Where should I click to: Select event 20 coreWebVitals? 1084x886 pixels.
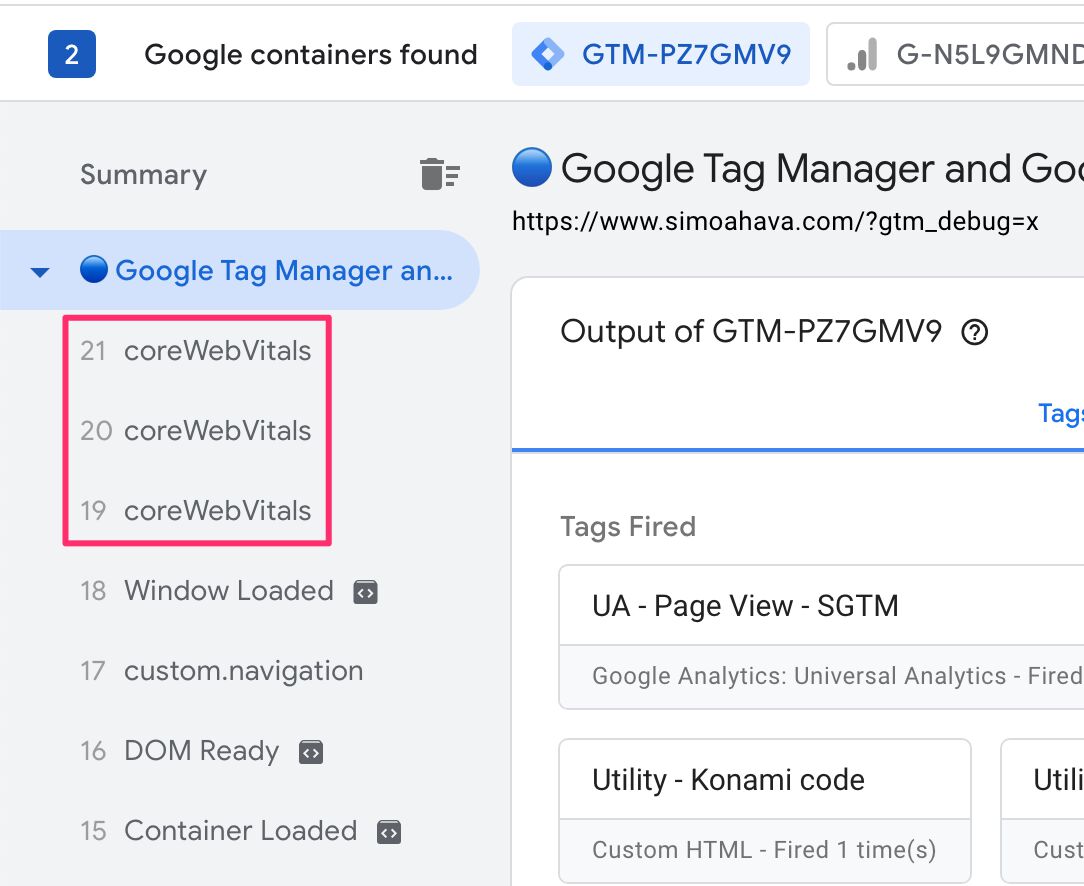click(196, 431)
